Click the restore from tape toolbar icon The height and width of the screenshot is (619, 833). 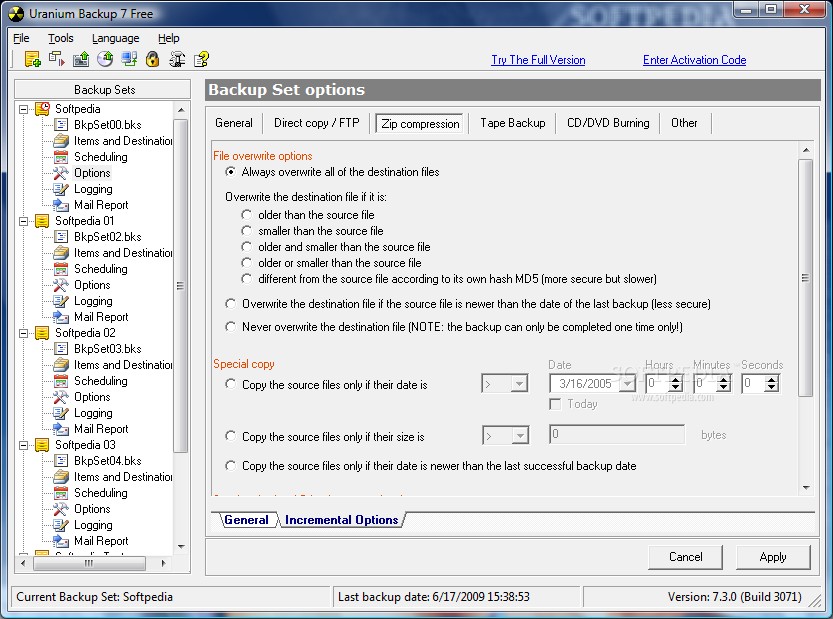pyautogui.click(x=81, y=59)
